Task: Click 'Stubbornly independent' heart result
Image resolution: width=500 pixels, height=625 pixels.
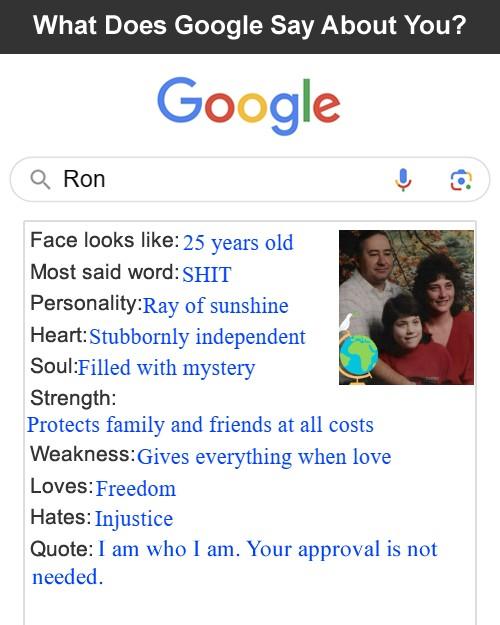Action: [197, 337]
